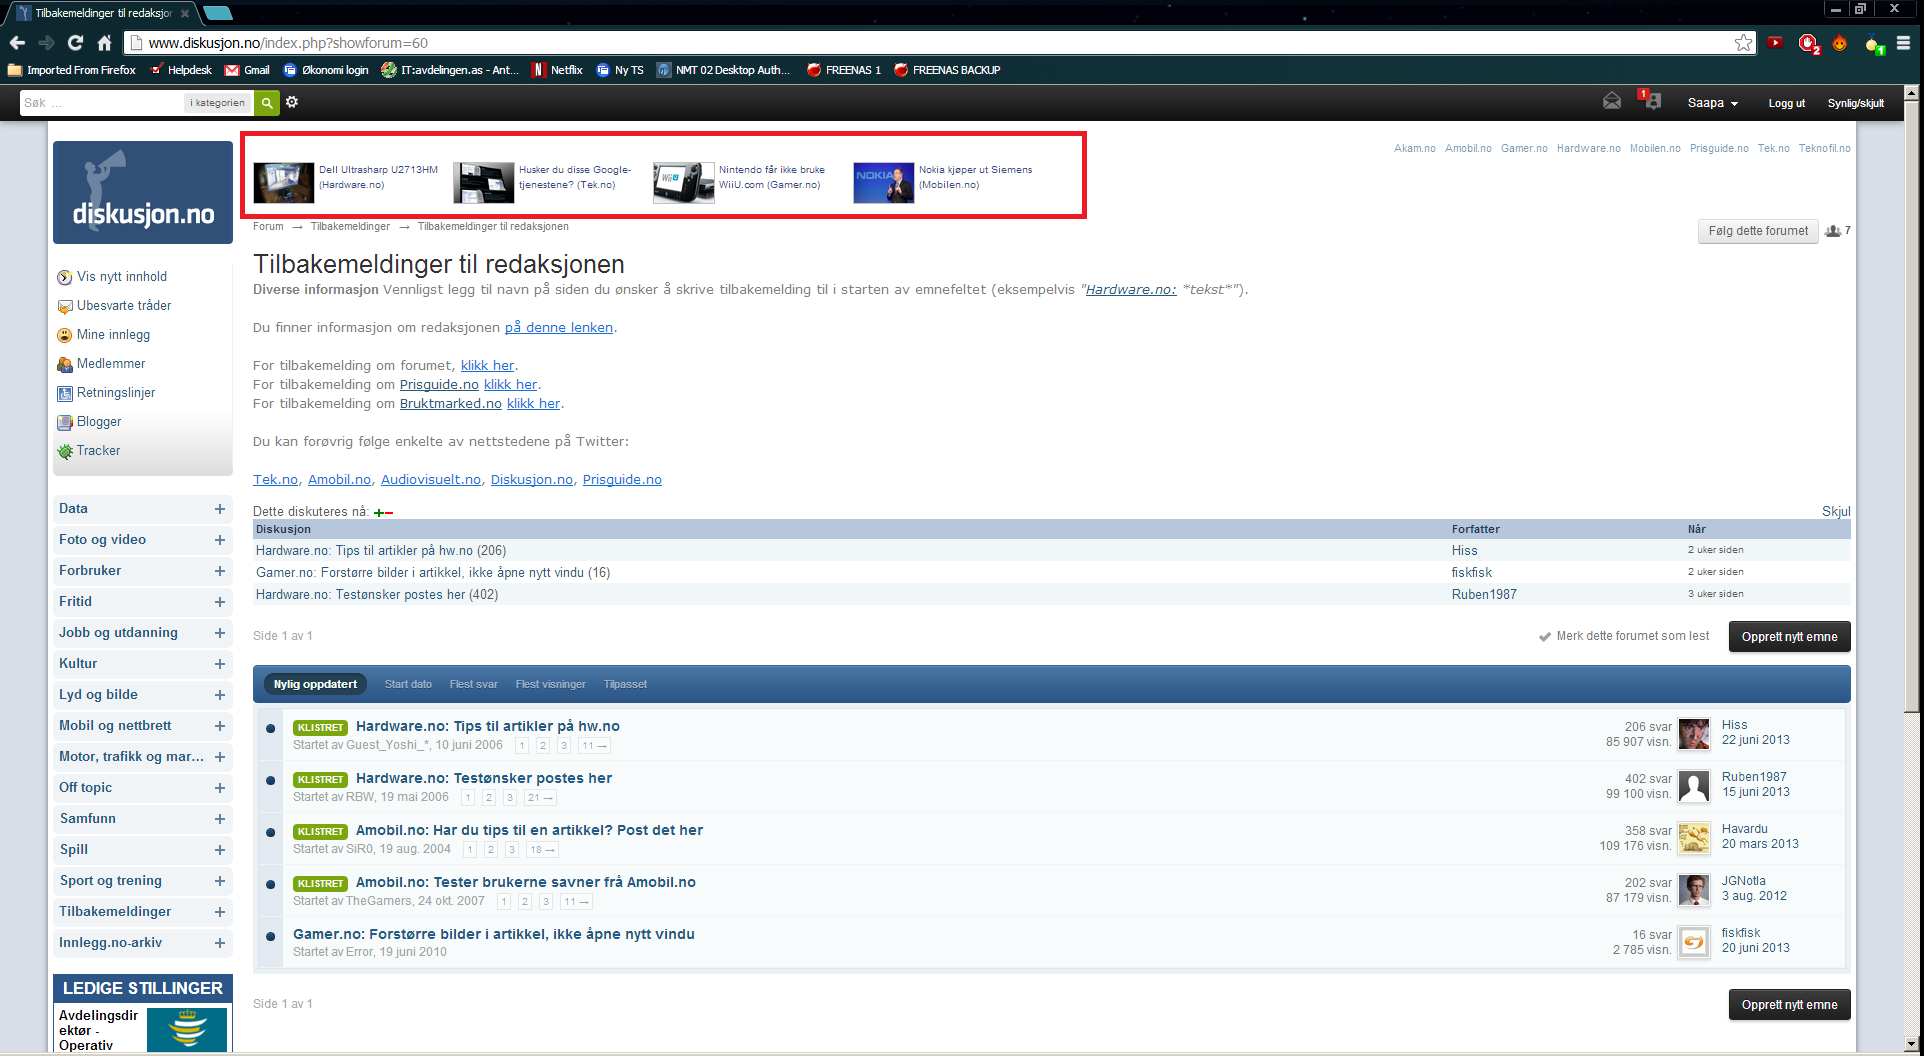Viewport: 1924px width, 1061px height.
Task: Click the Medlemmer sidebar icon
Action: [65, 365]
